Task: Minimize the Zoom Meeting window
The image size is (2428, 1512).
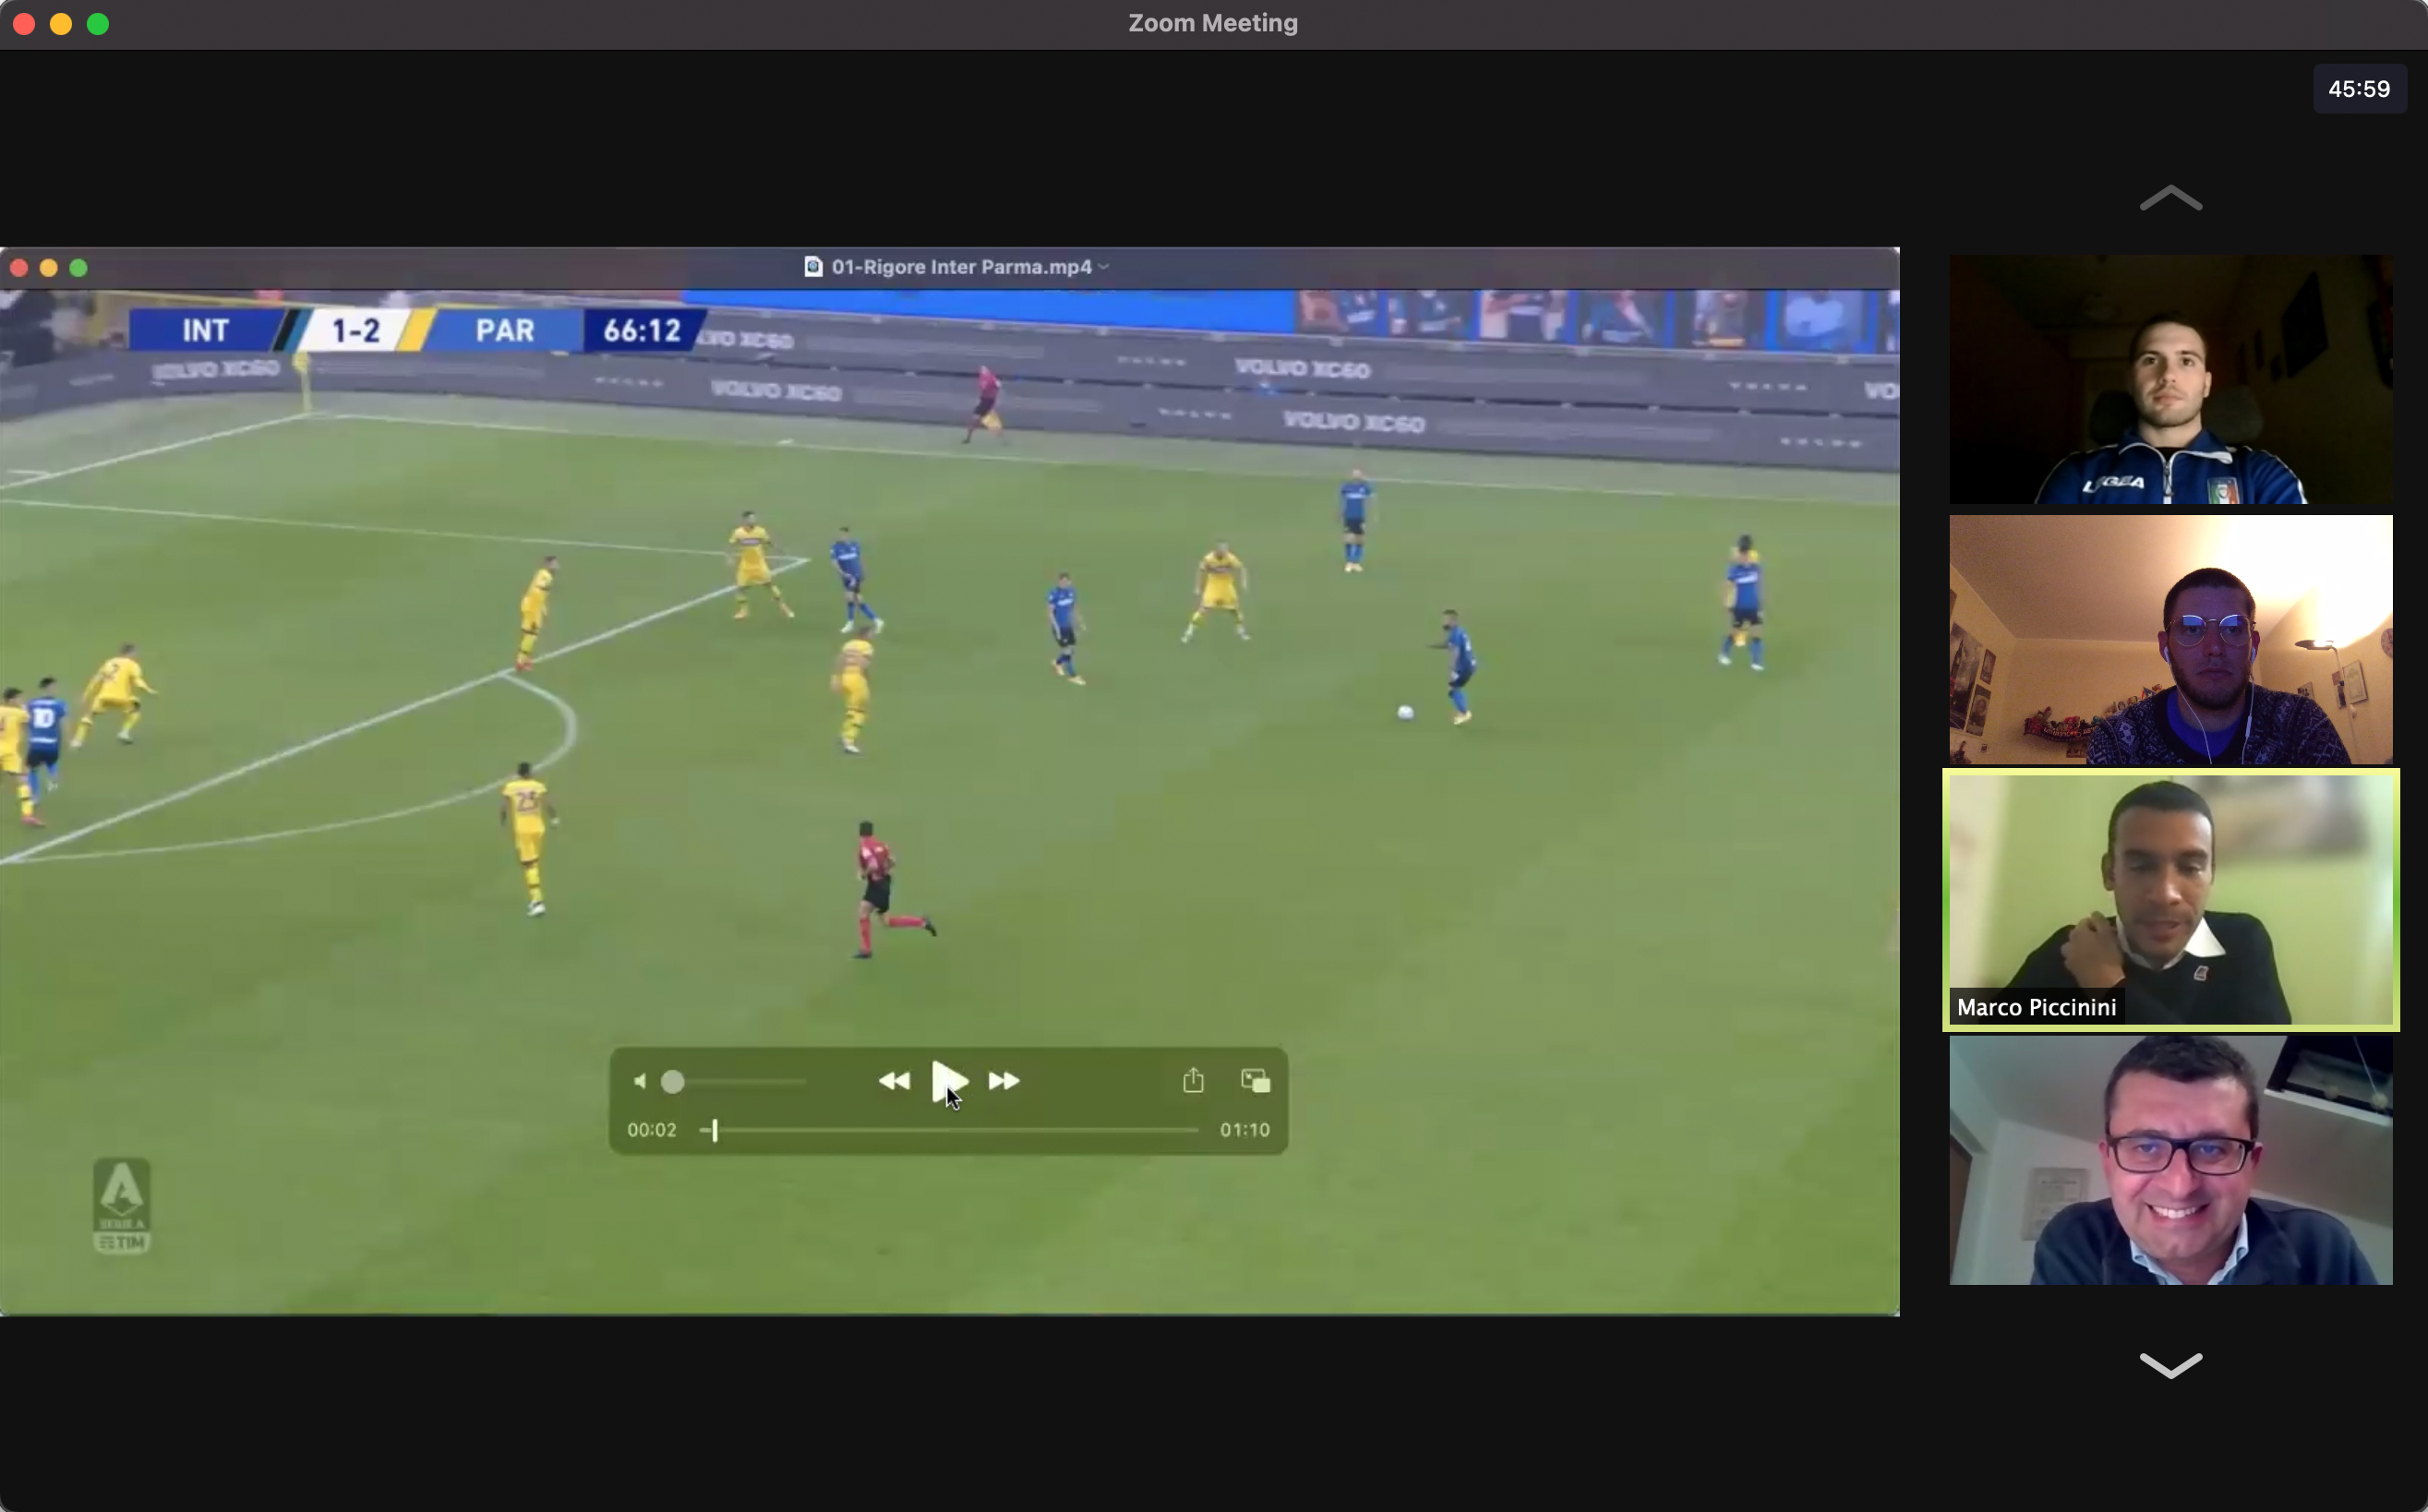Action: click(61, 24)
